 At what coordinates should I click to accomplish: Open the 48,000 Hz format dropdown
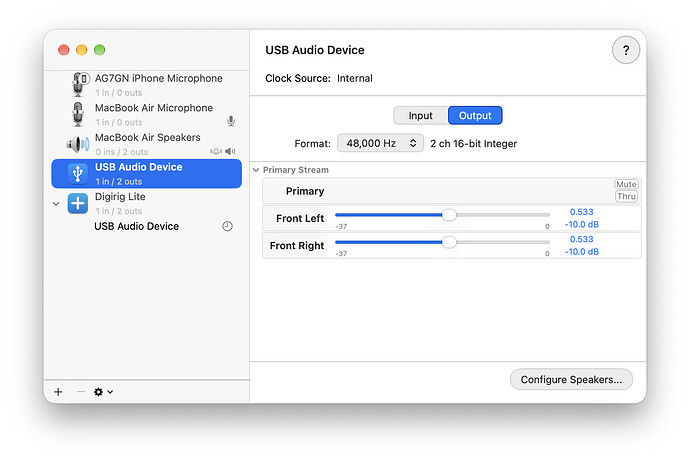380,143
